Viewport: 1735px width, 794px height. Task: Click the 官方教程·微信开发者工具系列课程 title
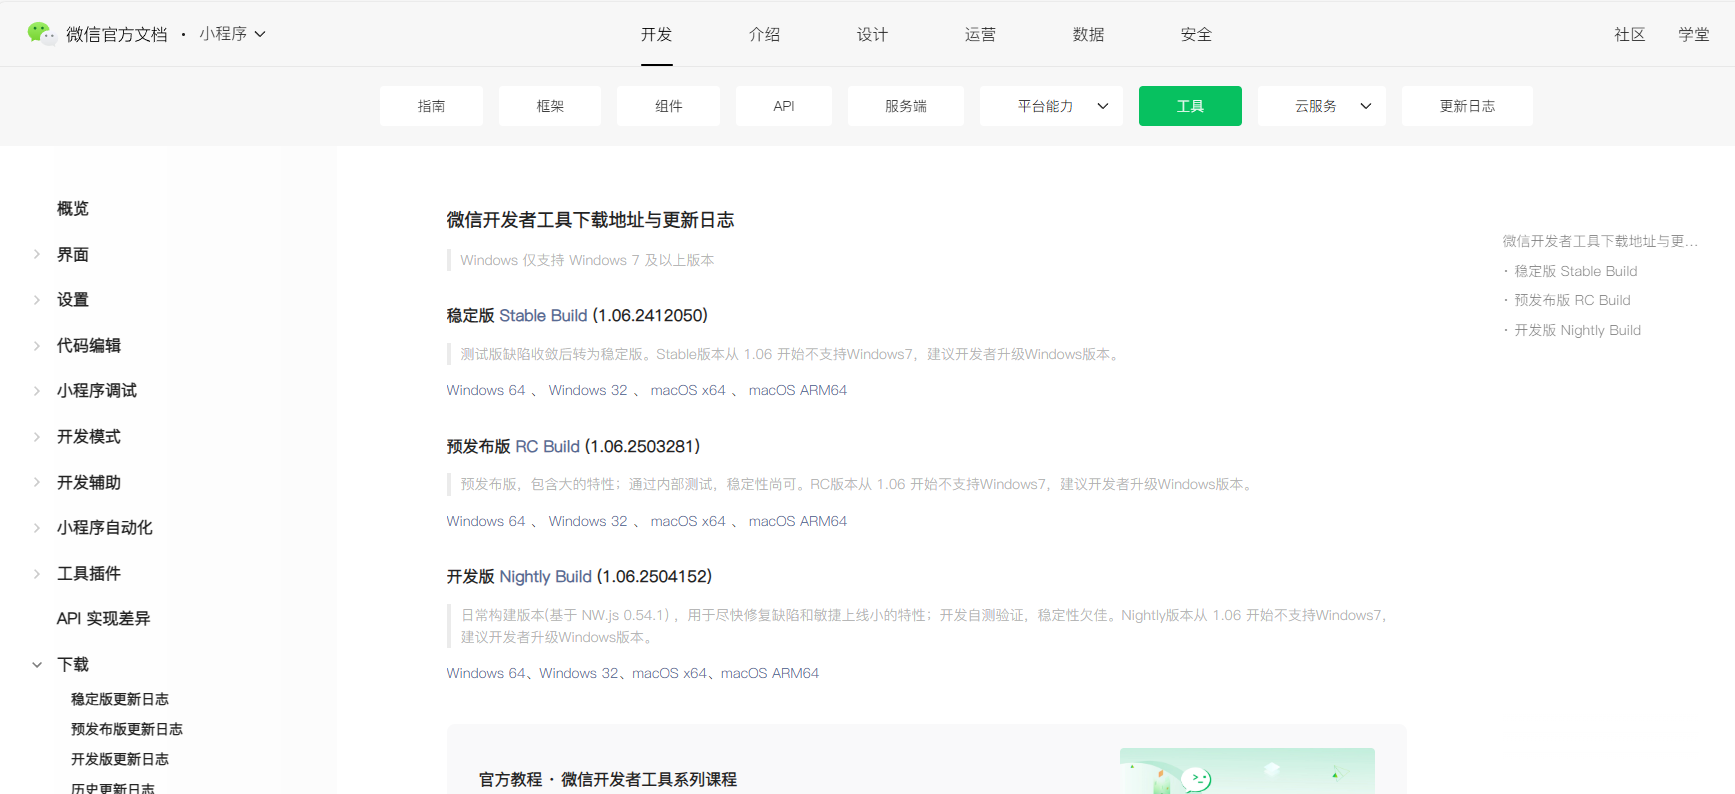click(x=608, y=779)
